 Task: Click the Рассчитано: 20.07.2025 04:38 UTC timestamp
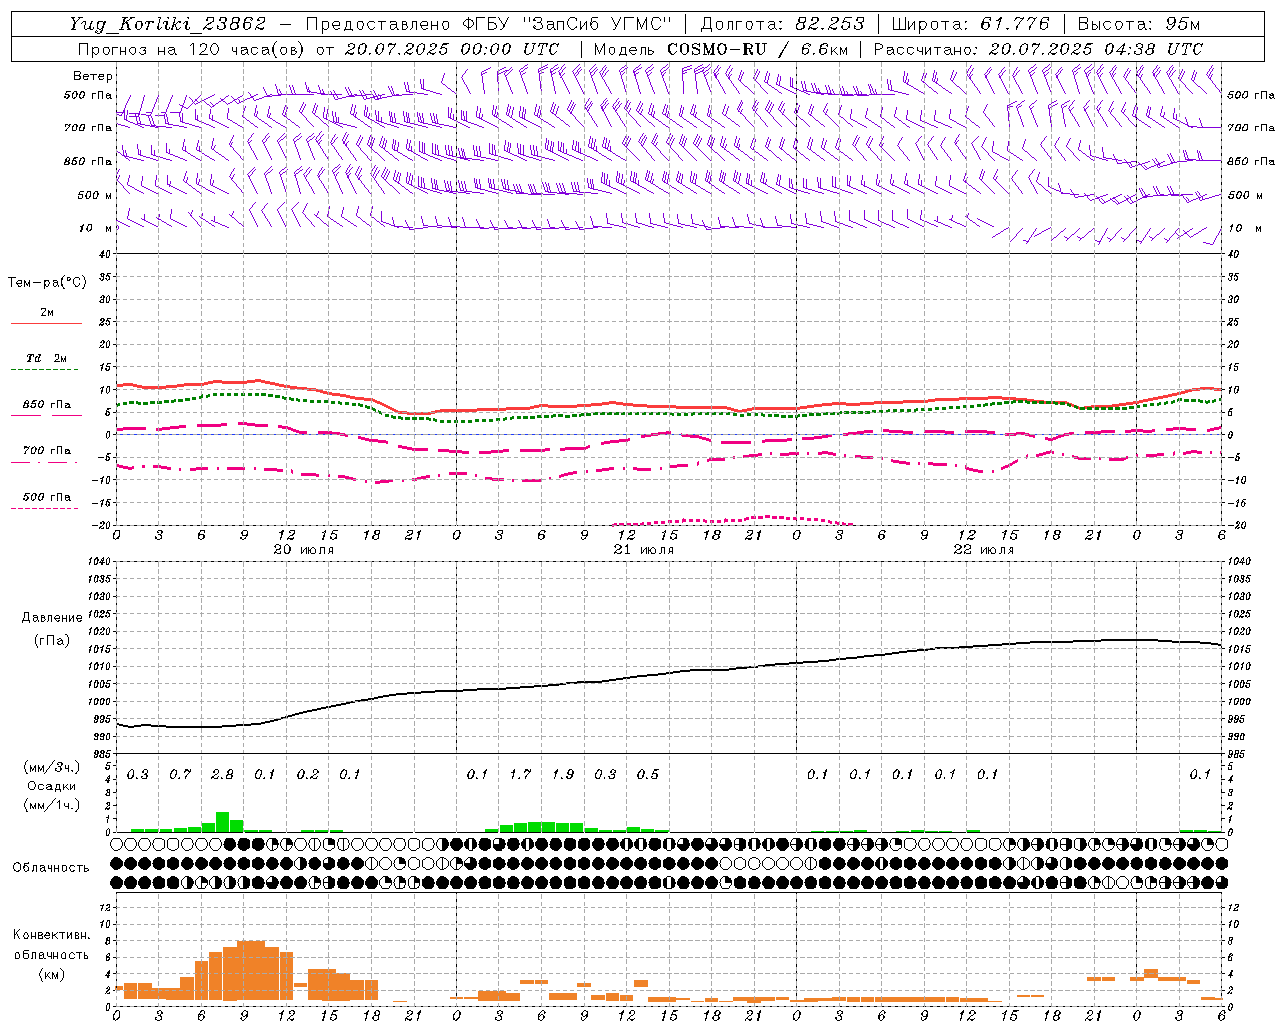(x=1038, y=49)
